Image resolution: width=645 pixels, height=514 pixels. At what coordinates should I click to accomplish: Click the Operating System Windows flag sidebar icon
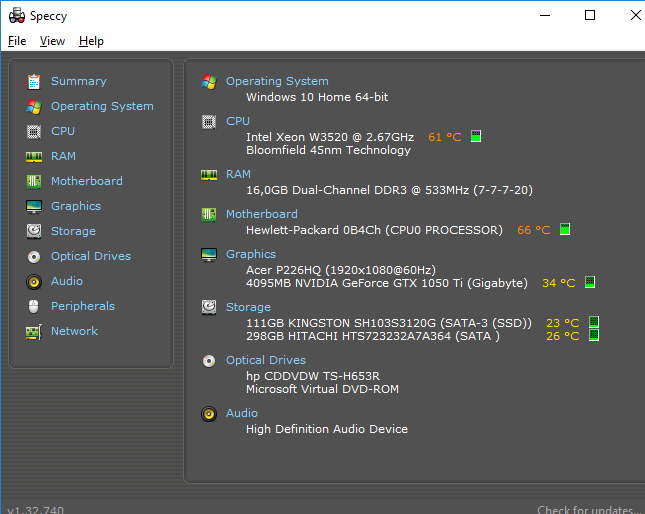tap(34, 107)
